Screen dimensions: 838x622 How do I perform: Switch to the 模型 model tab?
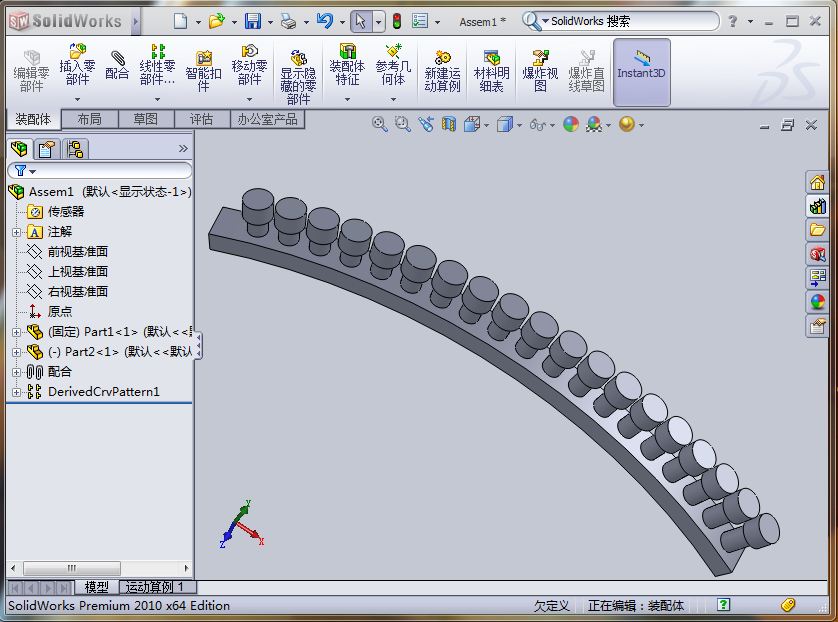click(x=97, y=587)
